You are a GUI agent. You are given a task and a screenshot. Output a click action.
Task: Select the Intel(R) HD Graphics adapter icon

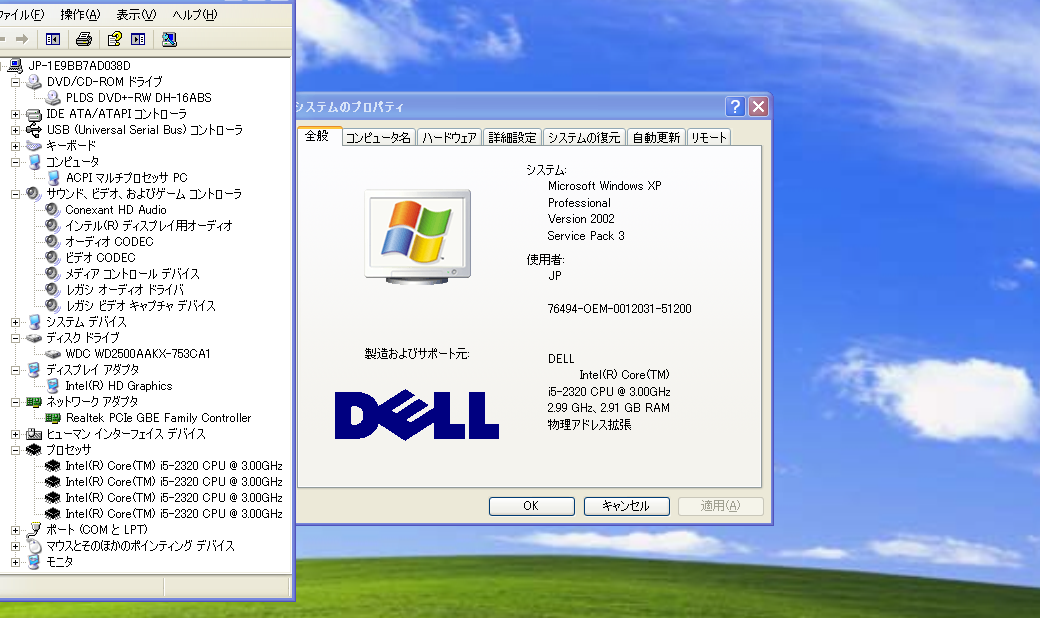[x=53, y=386]
